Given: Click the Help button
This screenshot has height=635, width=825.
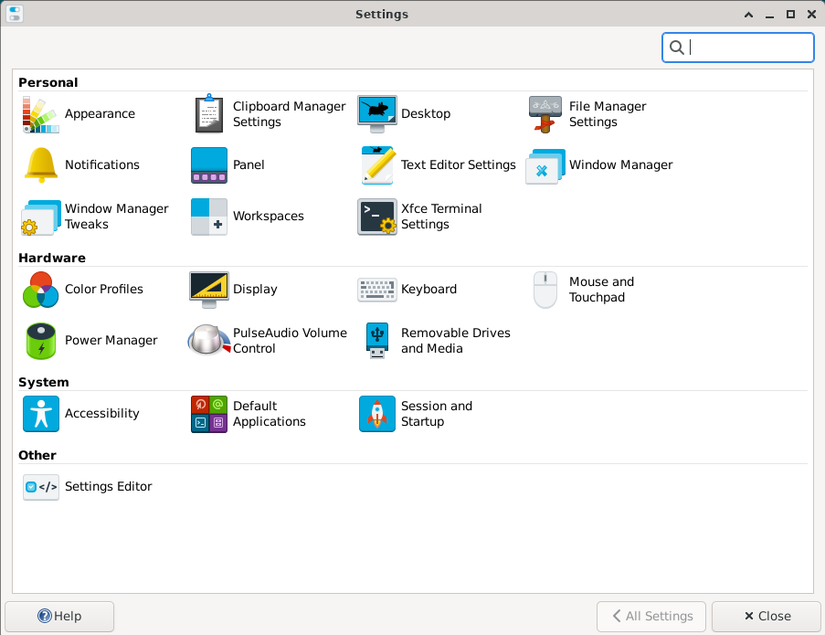Looking at the screenshot, I should 59,616.
